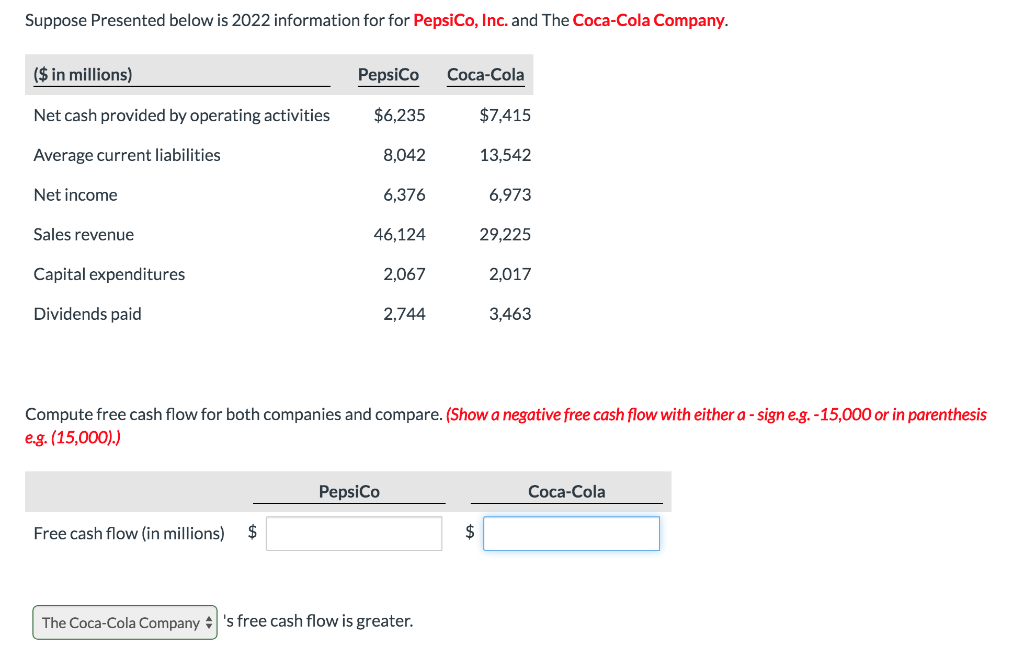Click the Net income row label
The width and height of the screenshot is (1024, 670).
pyautogui.click(x=75, y=194)
